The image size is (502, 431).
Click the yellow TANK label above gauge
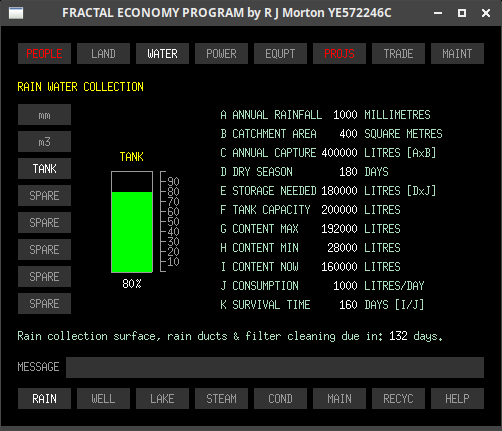click(x=132, y=157)
